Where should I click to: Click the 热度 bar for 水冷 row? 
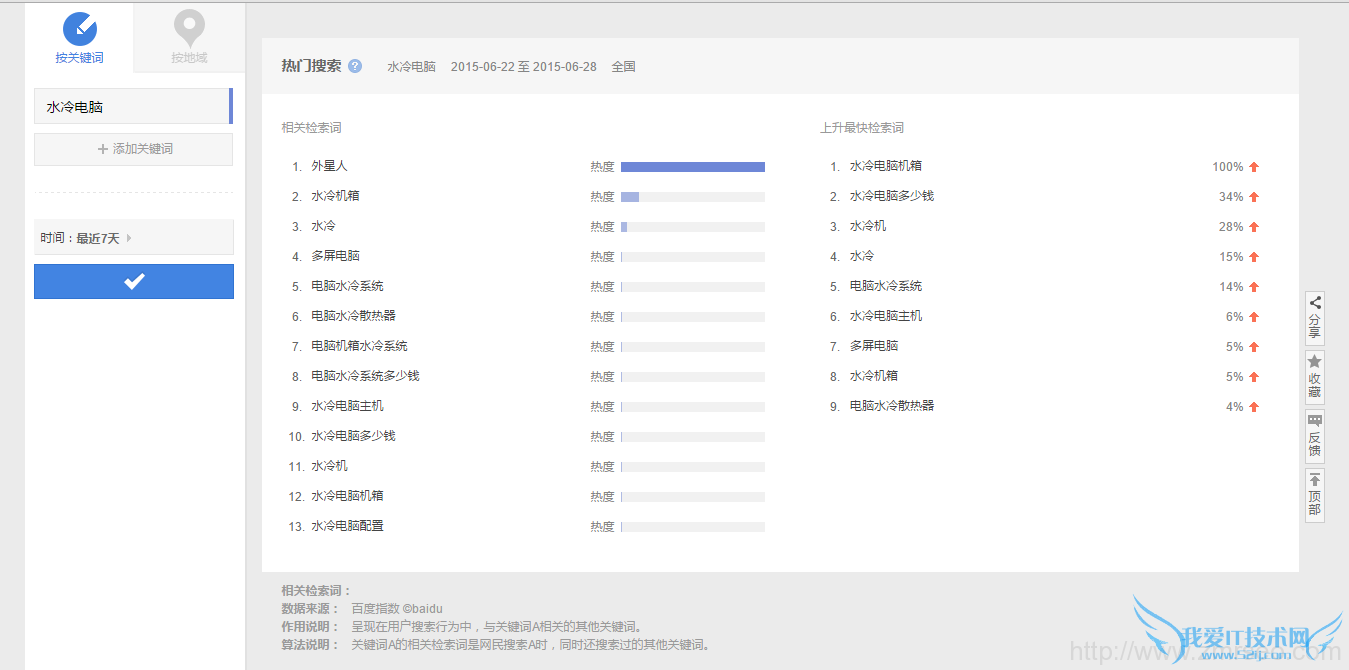[x=693, y=227]
